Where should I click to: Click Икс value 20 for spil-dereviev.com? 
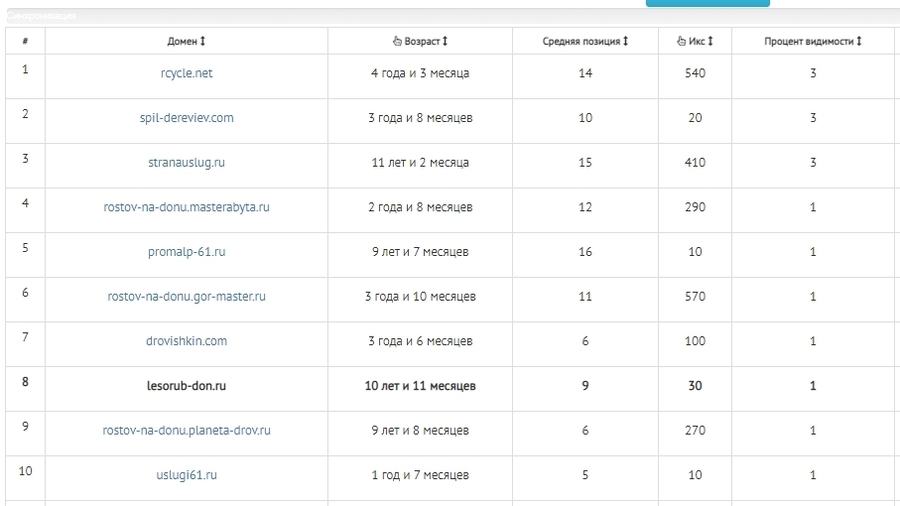click(x=695, y=118)
